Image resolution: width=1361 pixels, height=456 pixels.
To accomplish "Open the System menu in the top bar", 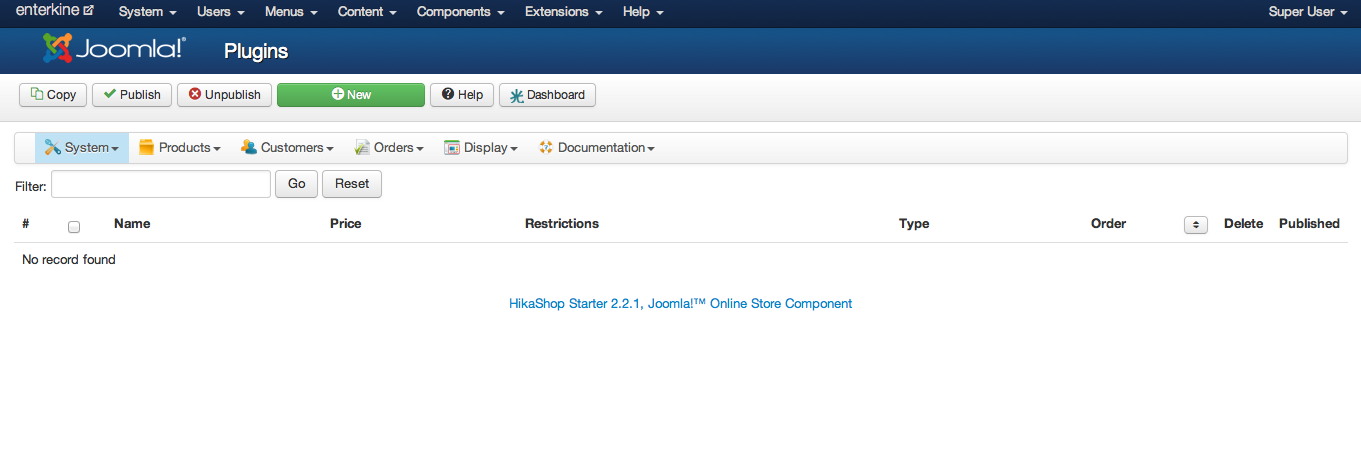I will [148, 12].
